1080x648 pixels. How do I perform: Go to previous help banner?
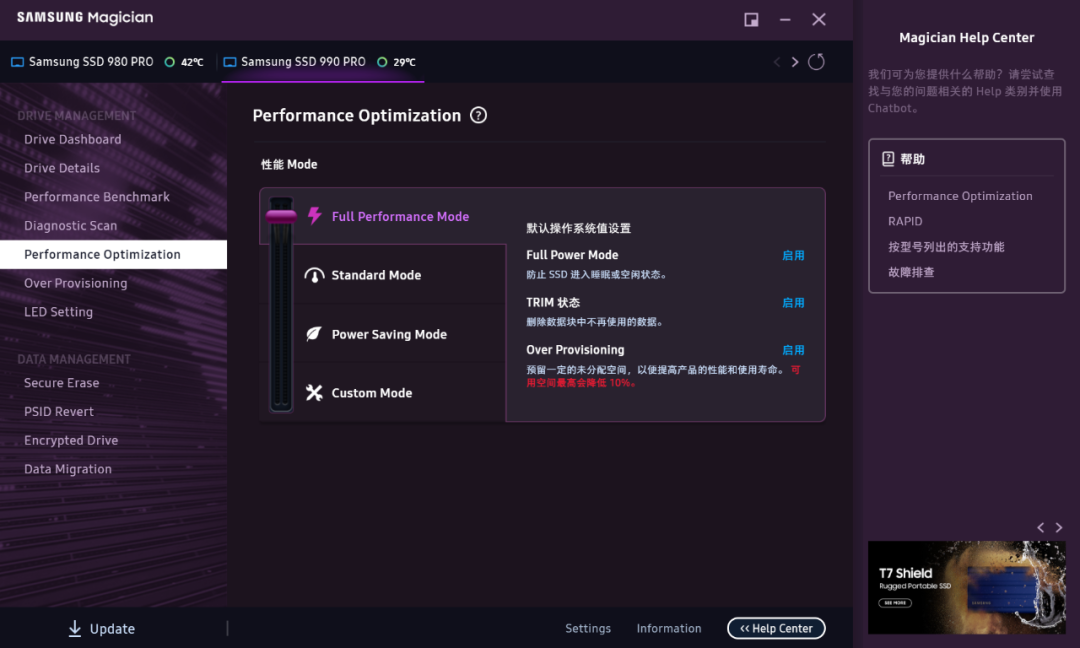pos(1041,527)
